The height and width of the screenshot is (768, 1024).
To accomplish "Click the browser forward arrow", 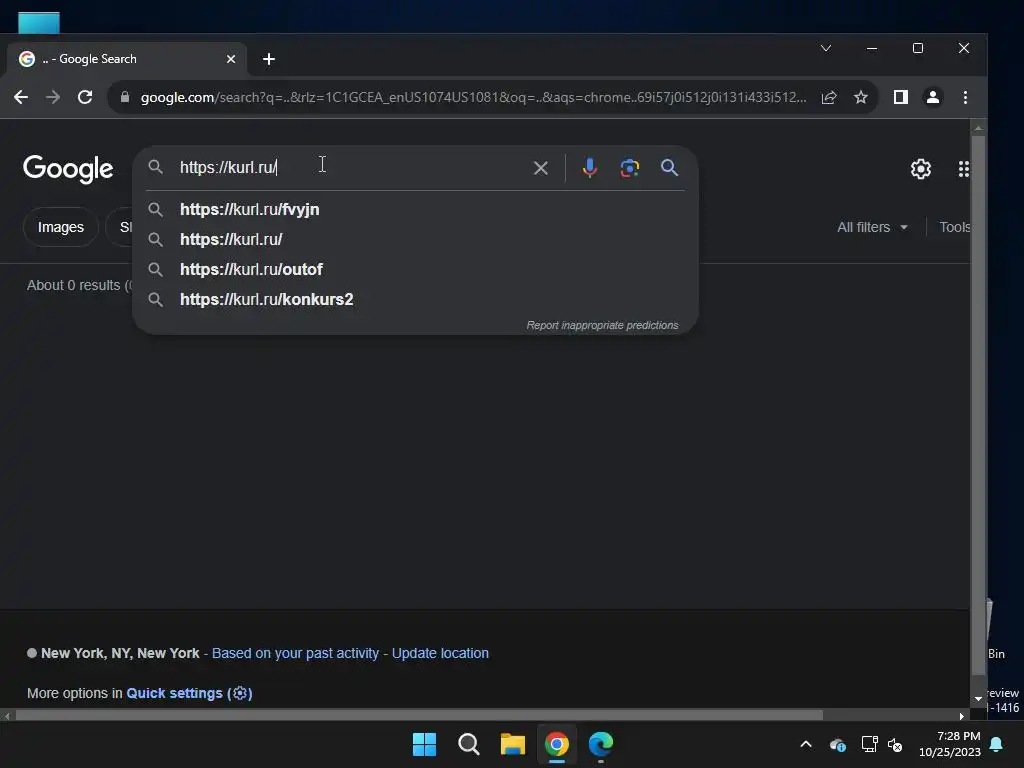I will point(53,97).
